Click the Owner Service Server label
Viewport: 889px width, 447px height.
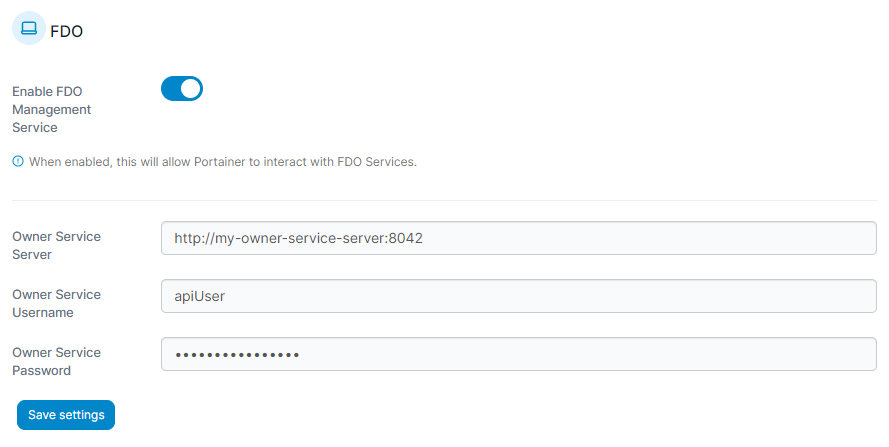(x=57, y=246)
